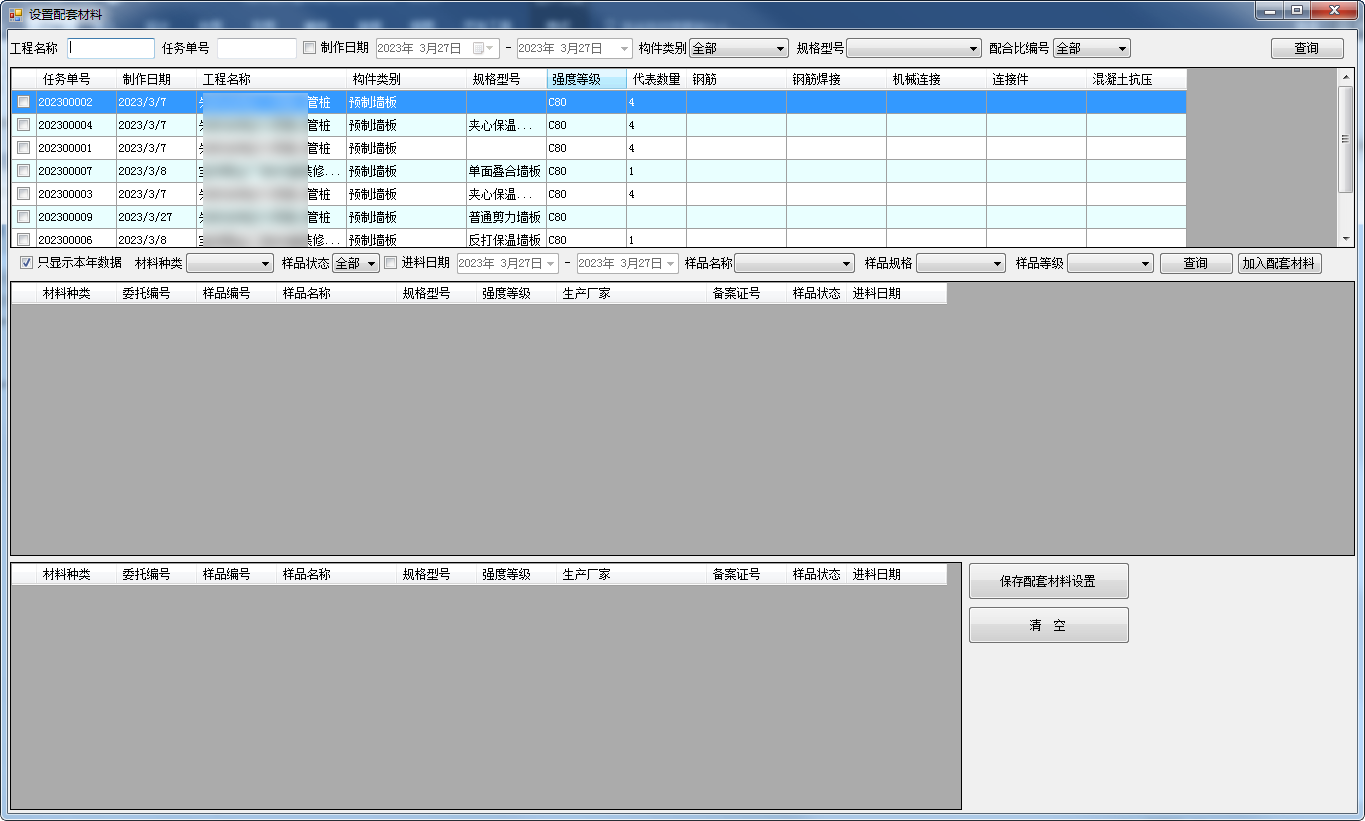Viewport: 1365px width, 821px height.
Task: Toggle the 进料日期 checkbox
Action: point(391,263)
